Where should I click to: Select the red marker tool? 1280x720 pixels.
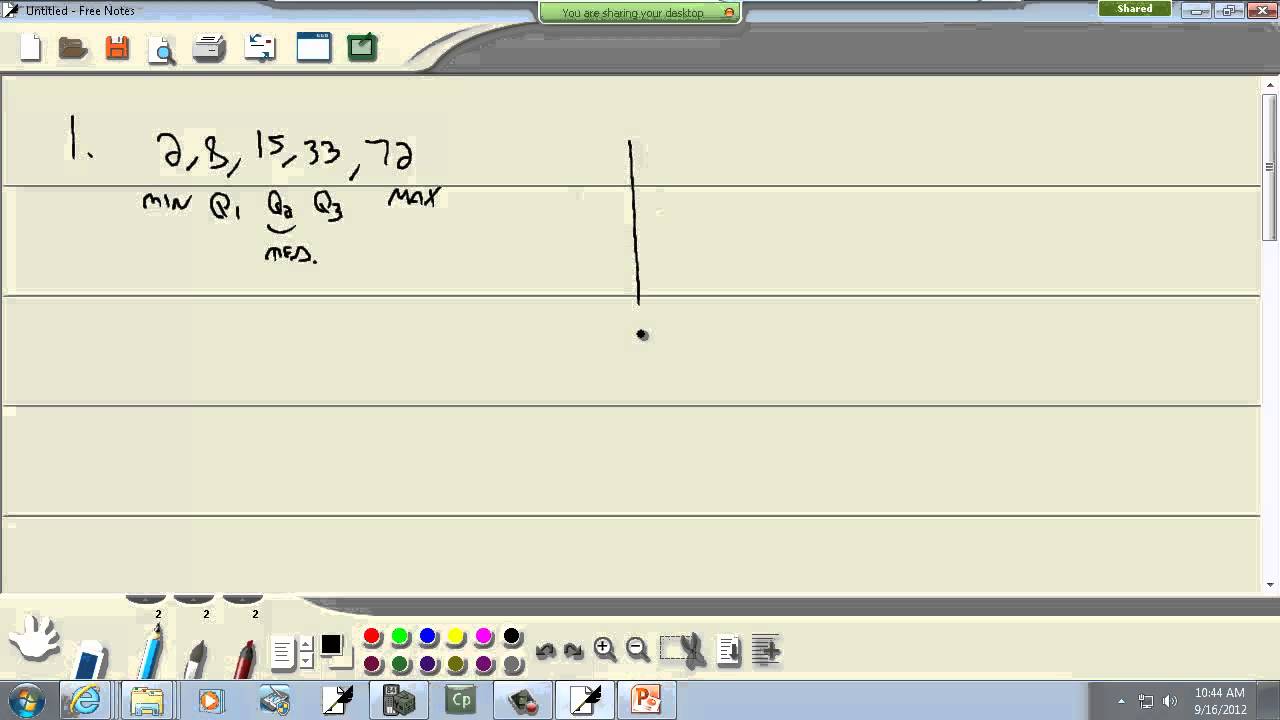245,658
